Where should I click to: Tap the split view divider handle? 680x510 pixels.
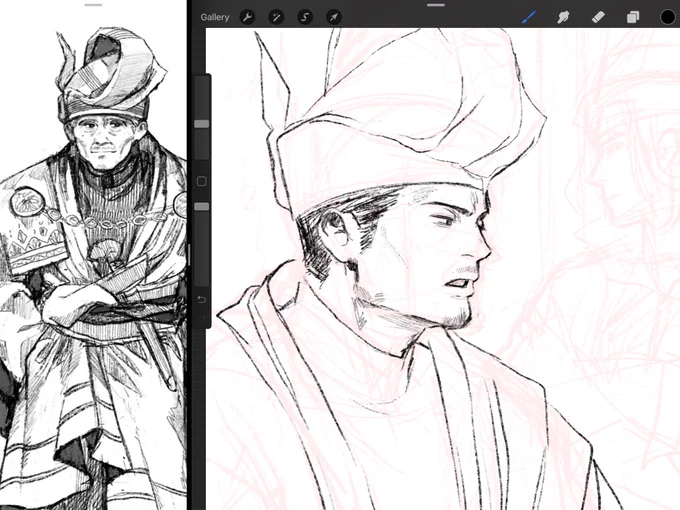pyautogui.click(x=189, y=255)
